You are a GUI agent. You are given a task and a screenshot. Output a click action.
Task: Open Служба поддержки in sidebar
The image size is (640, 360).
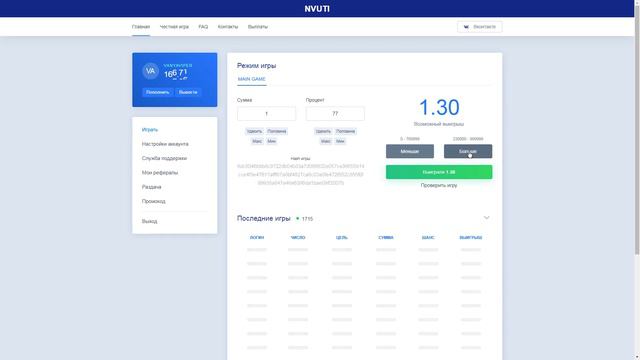tap(164, 158)
